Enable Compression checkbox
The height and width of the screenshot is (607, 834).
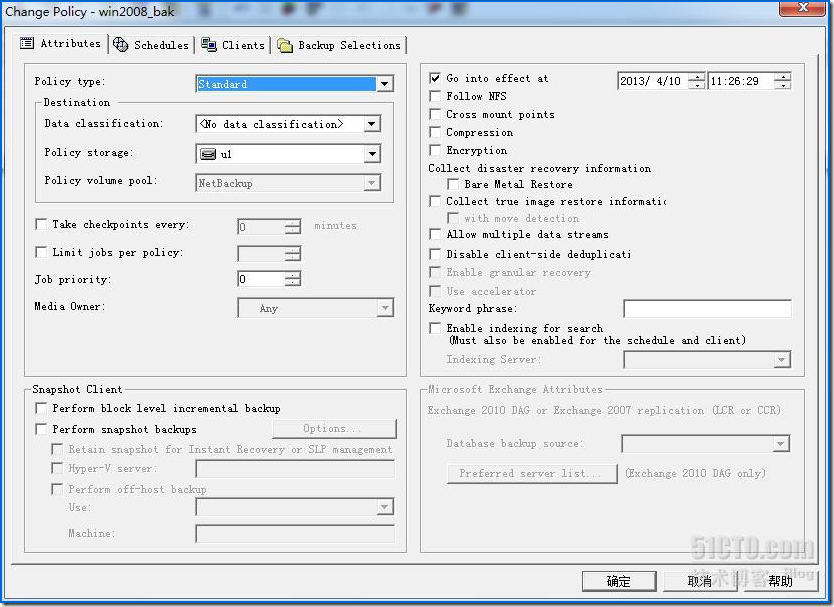(435, 132)
